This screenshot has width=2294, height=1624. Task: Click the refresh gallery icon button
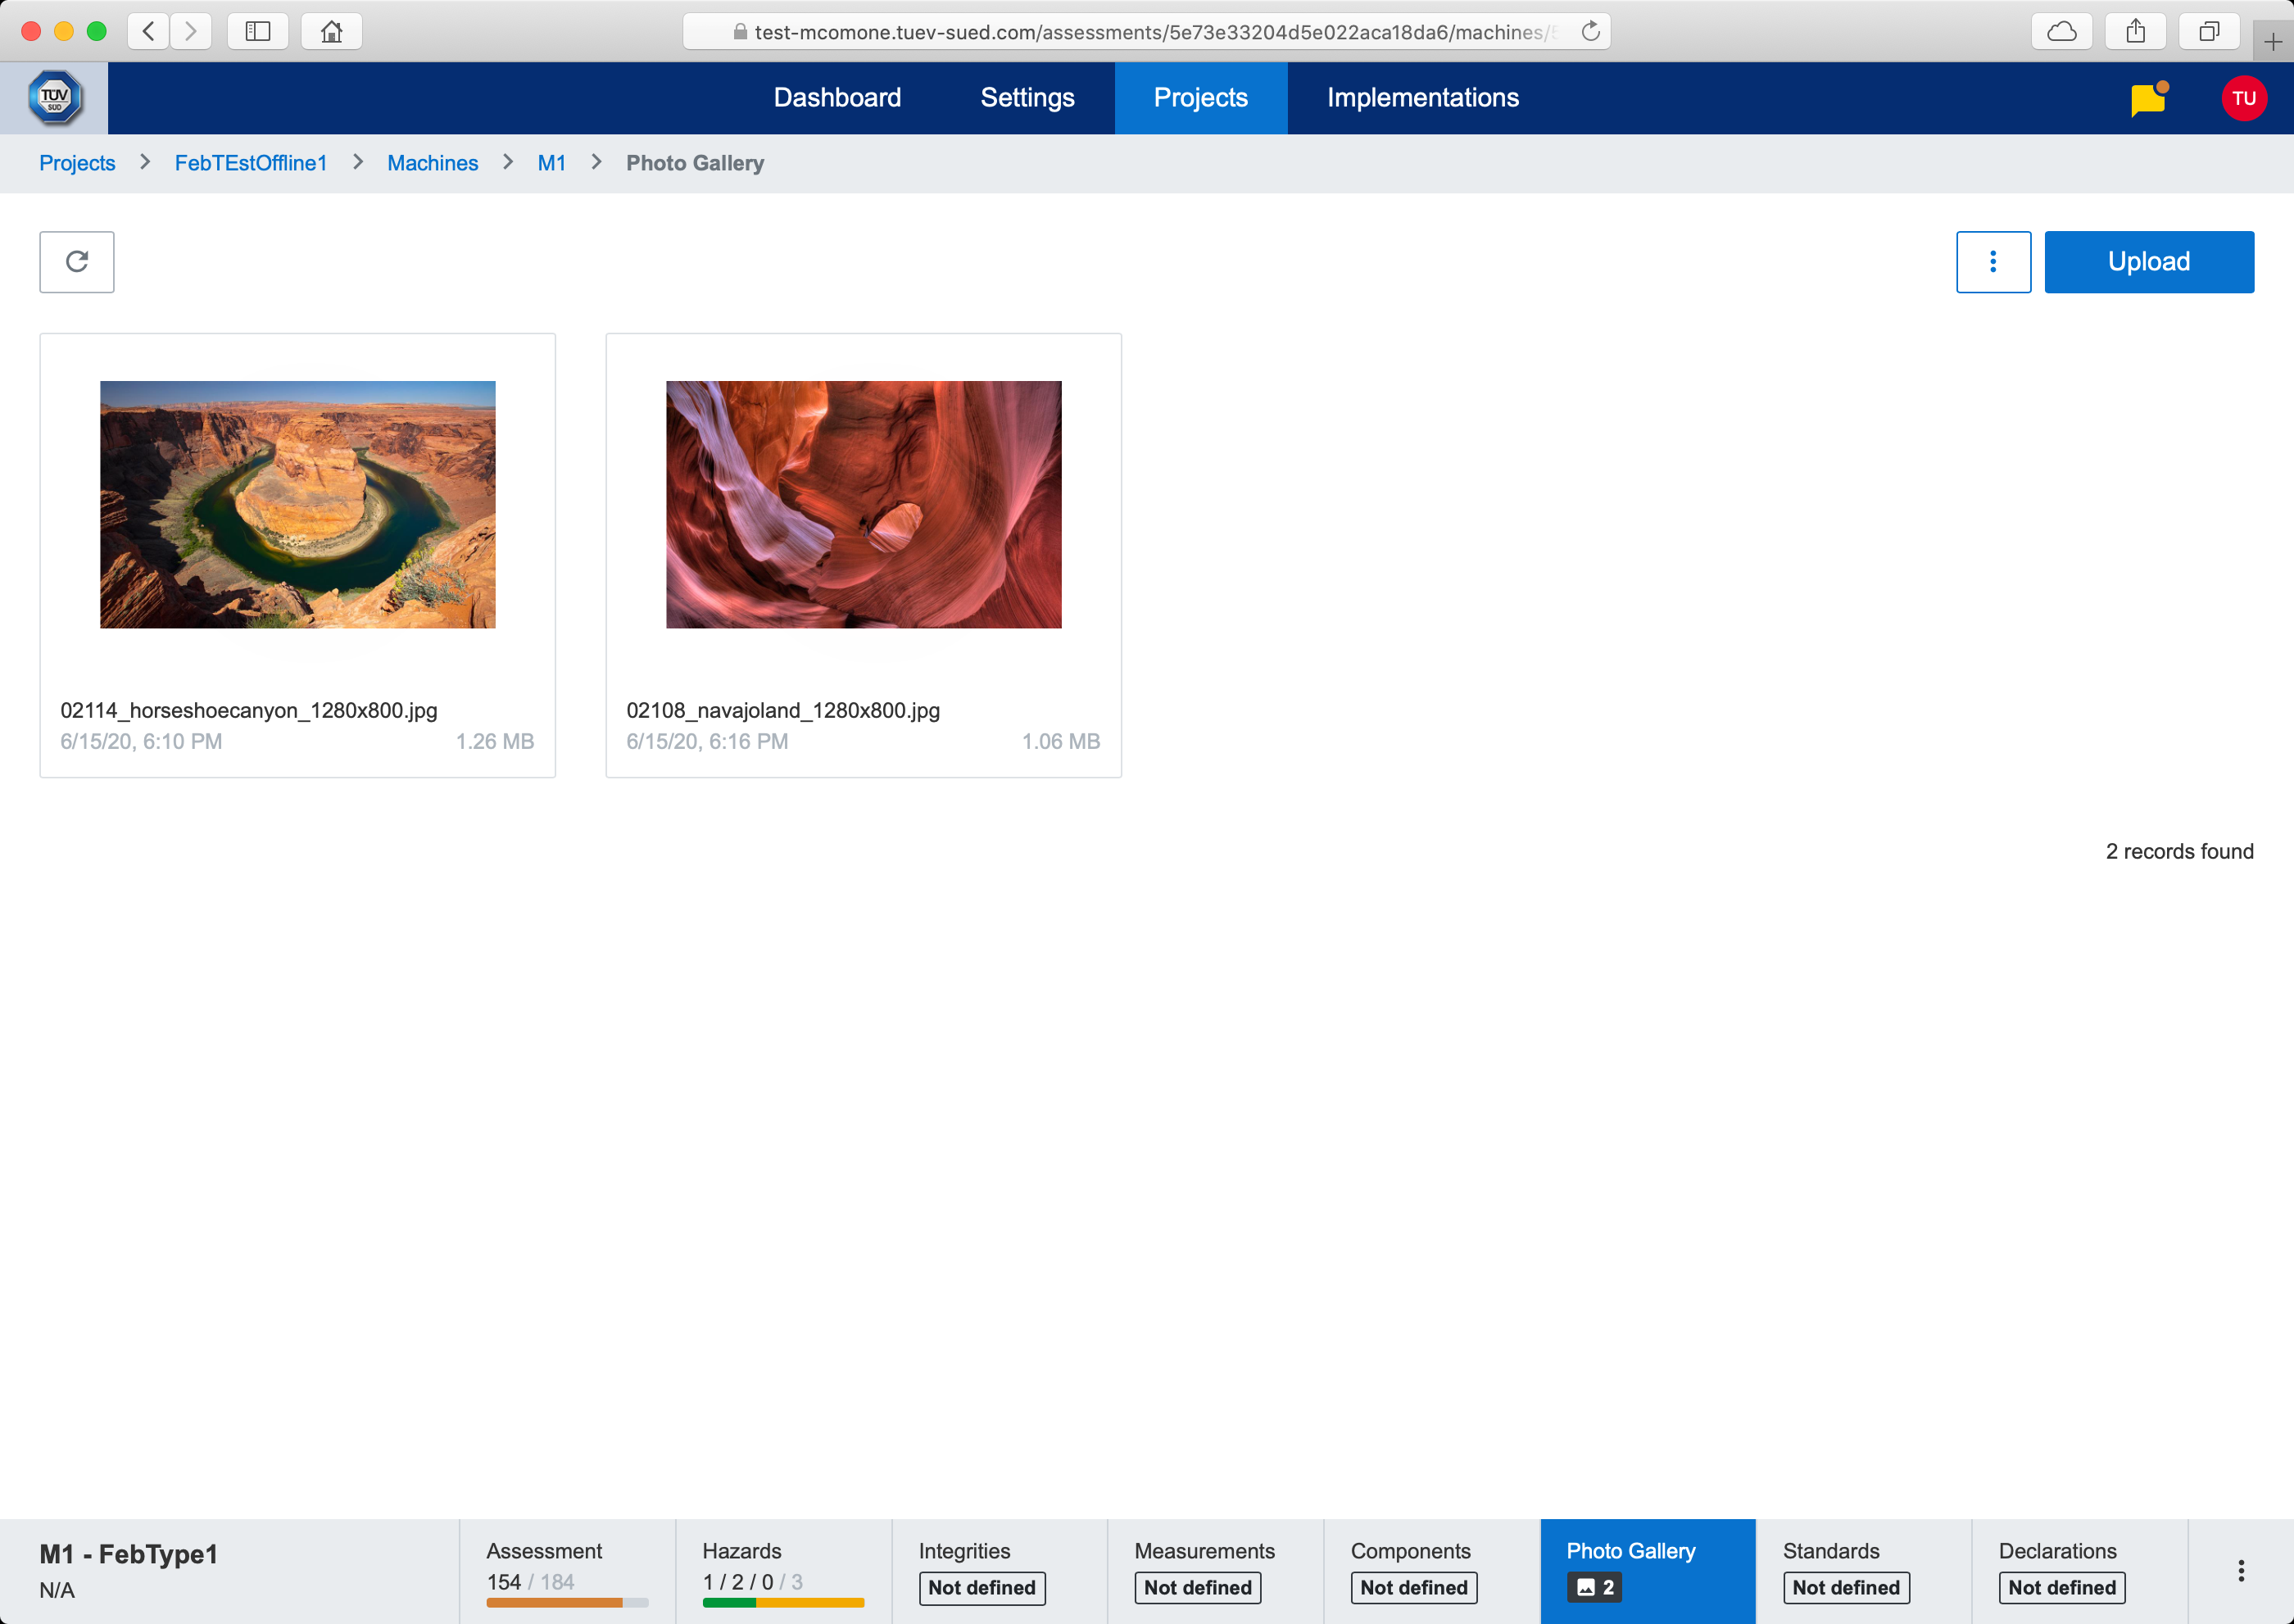[77, 262]
